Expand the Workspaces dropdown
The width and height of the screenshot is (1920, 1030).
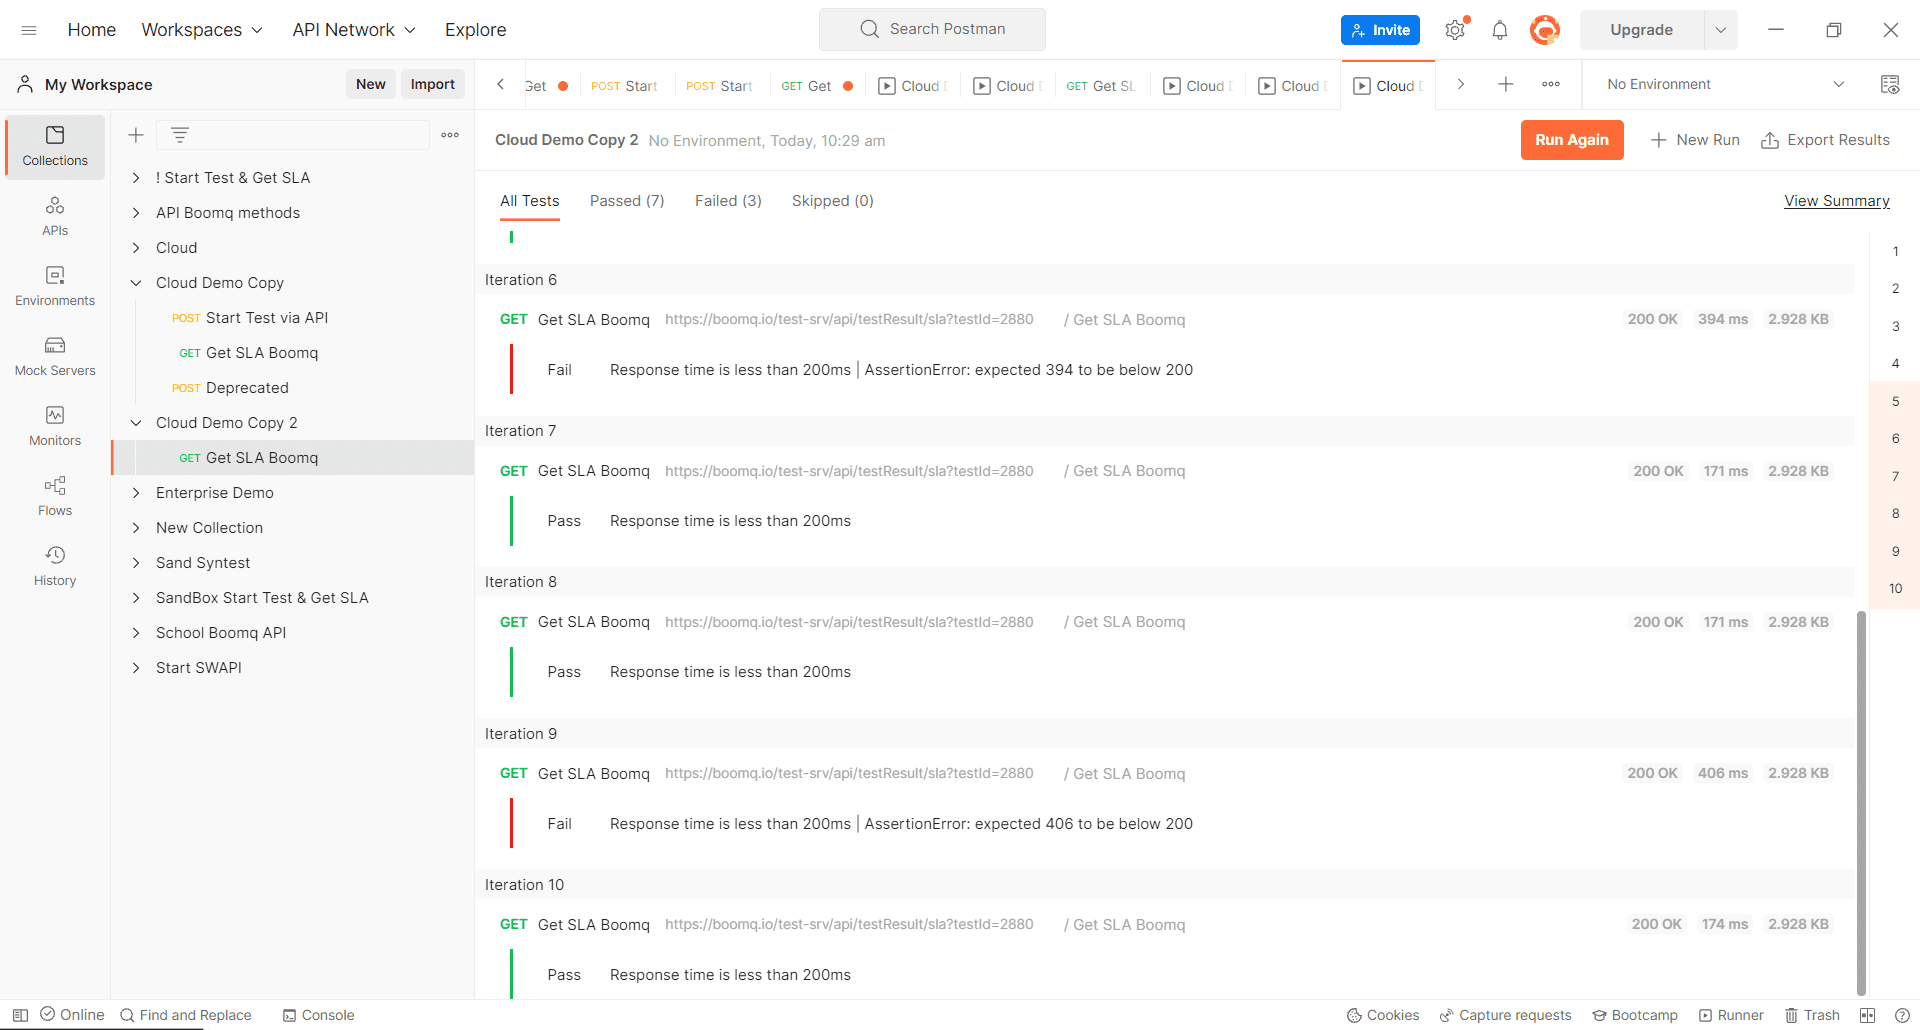pyautogui.click(x=202, y=30)
